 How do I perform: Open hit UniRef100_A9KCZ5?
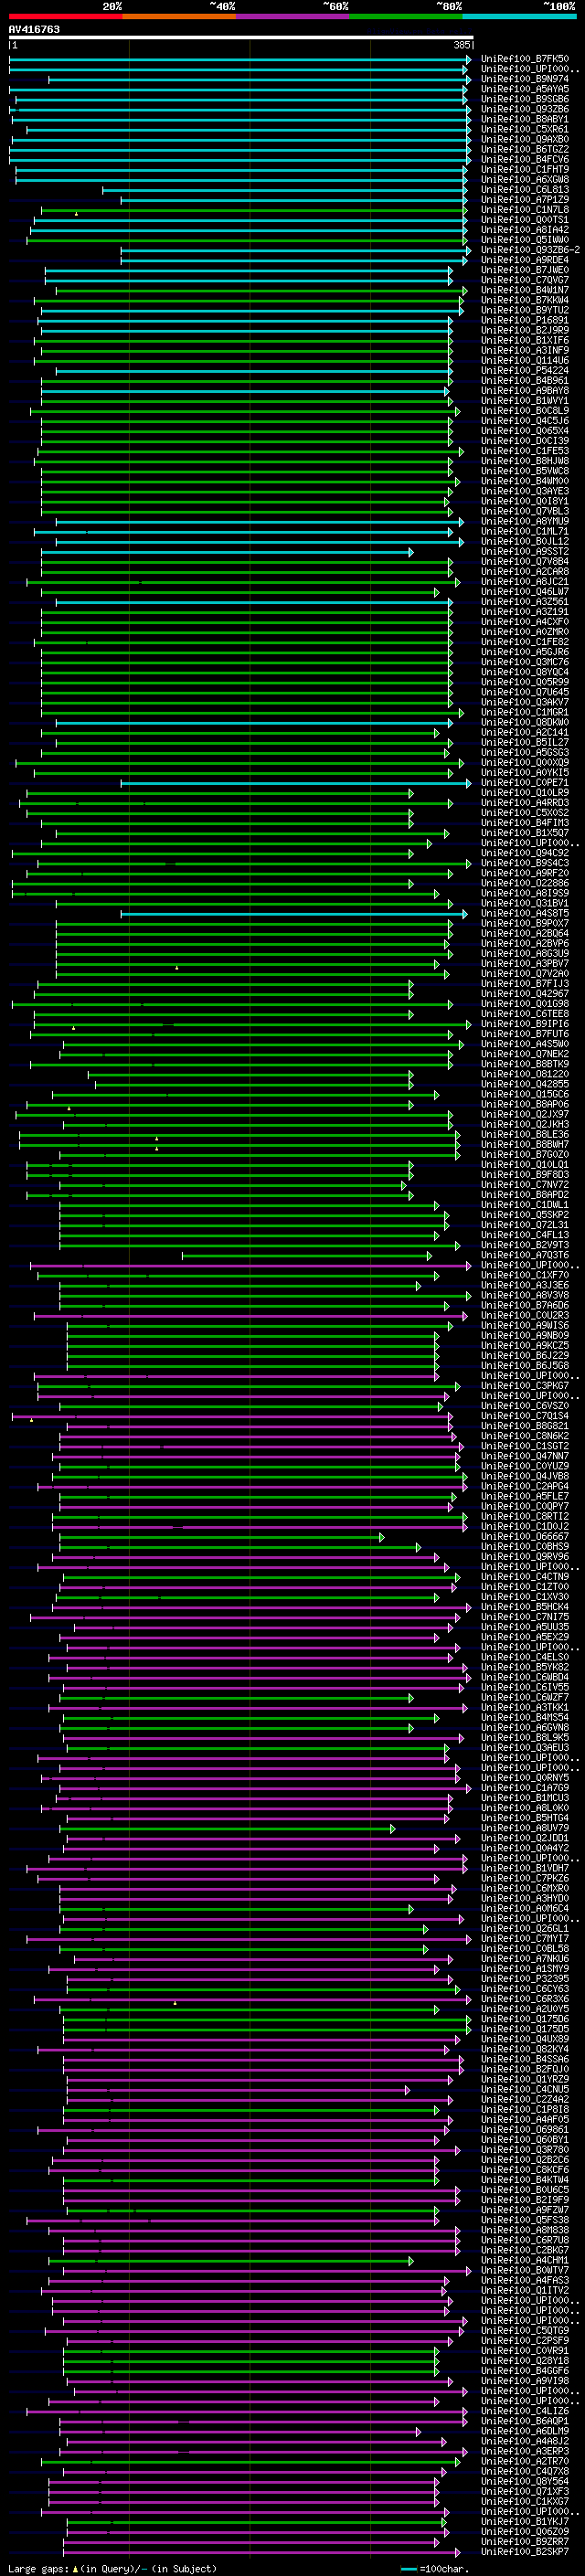tap(524, 1346)
